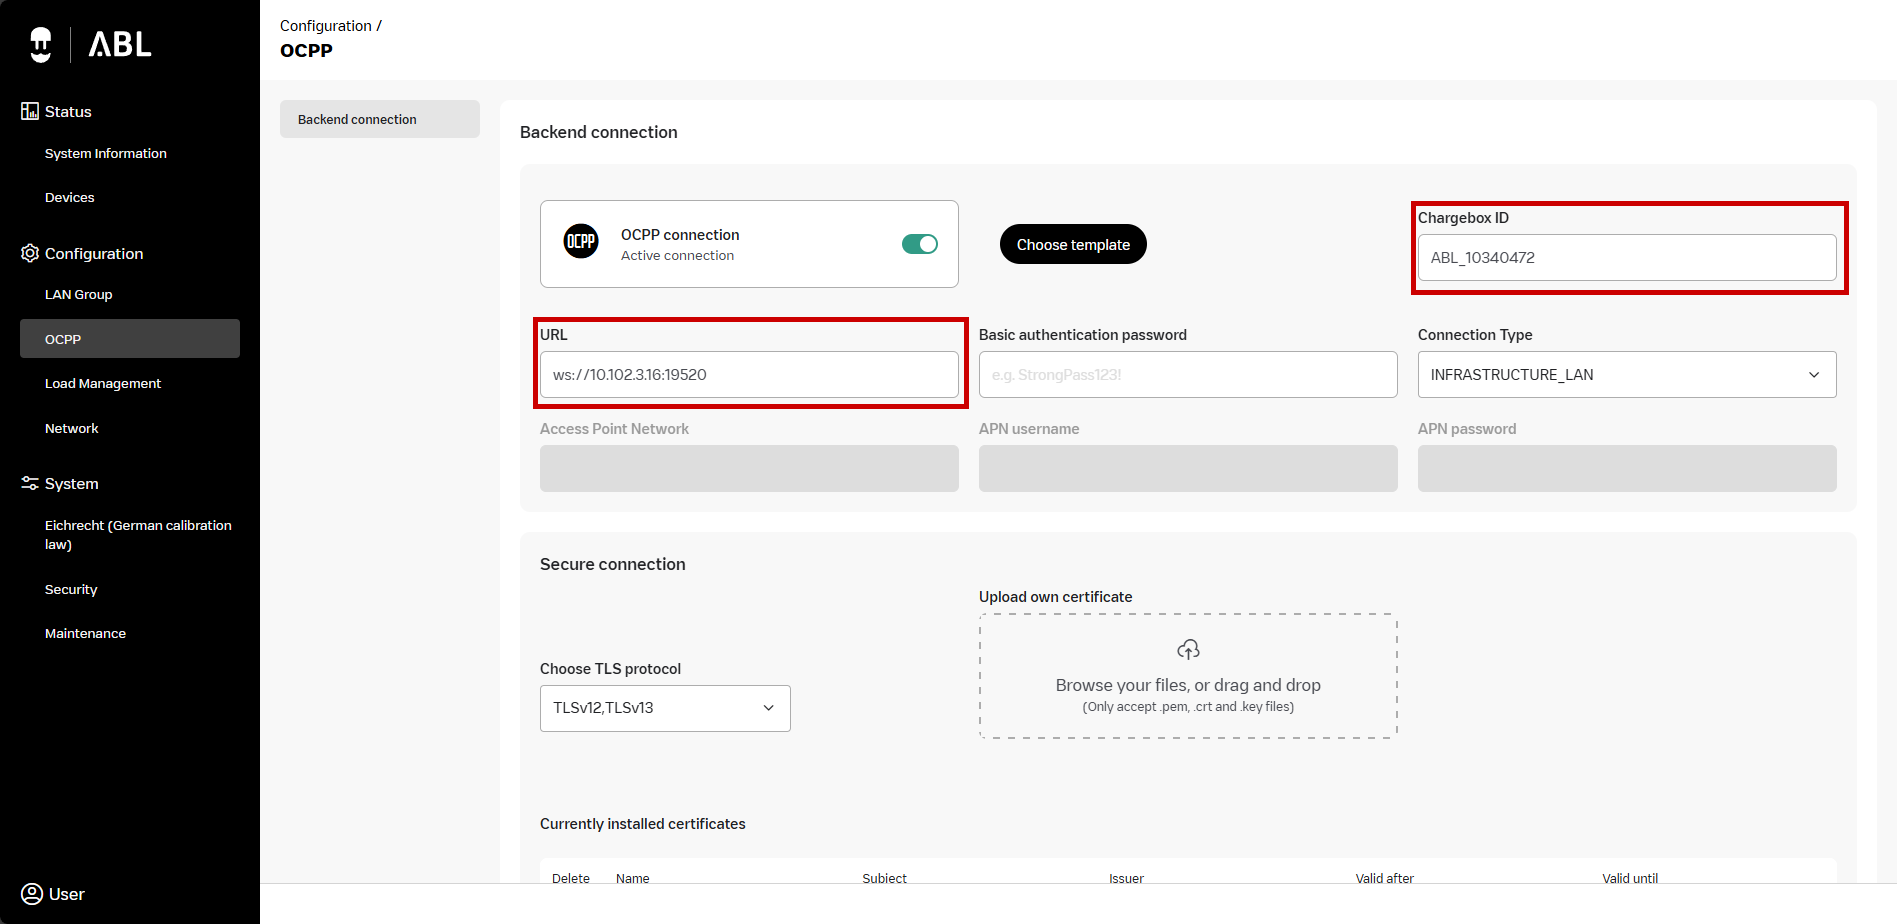Click the System sliders icon
The image size is (1897, 924).
[30, 483]
